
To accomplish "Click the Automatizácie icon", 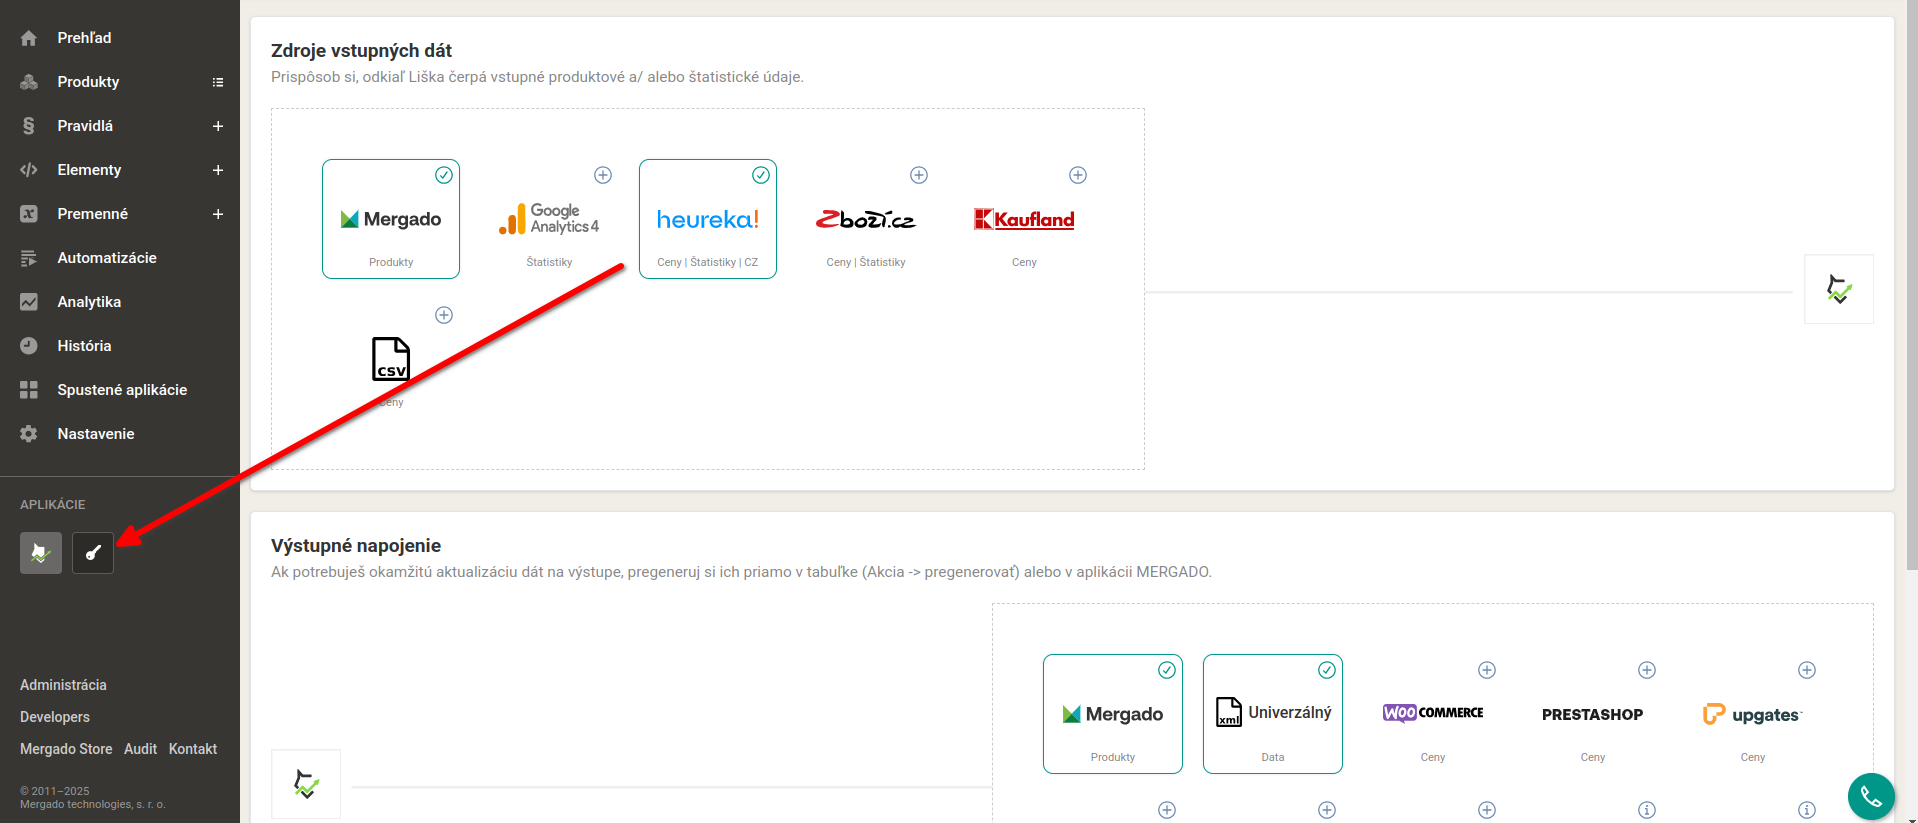I will pyautogui.click(x=28, y=258).
